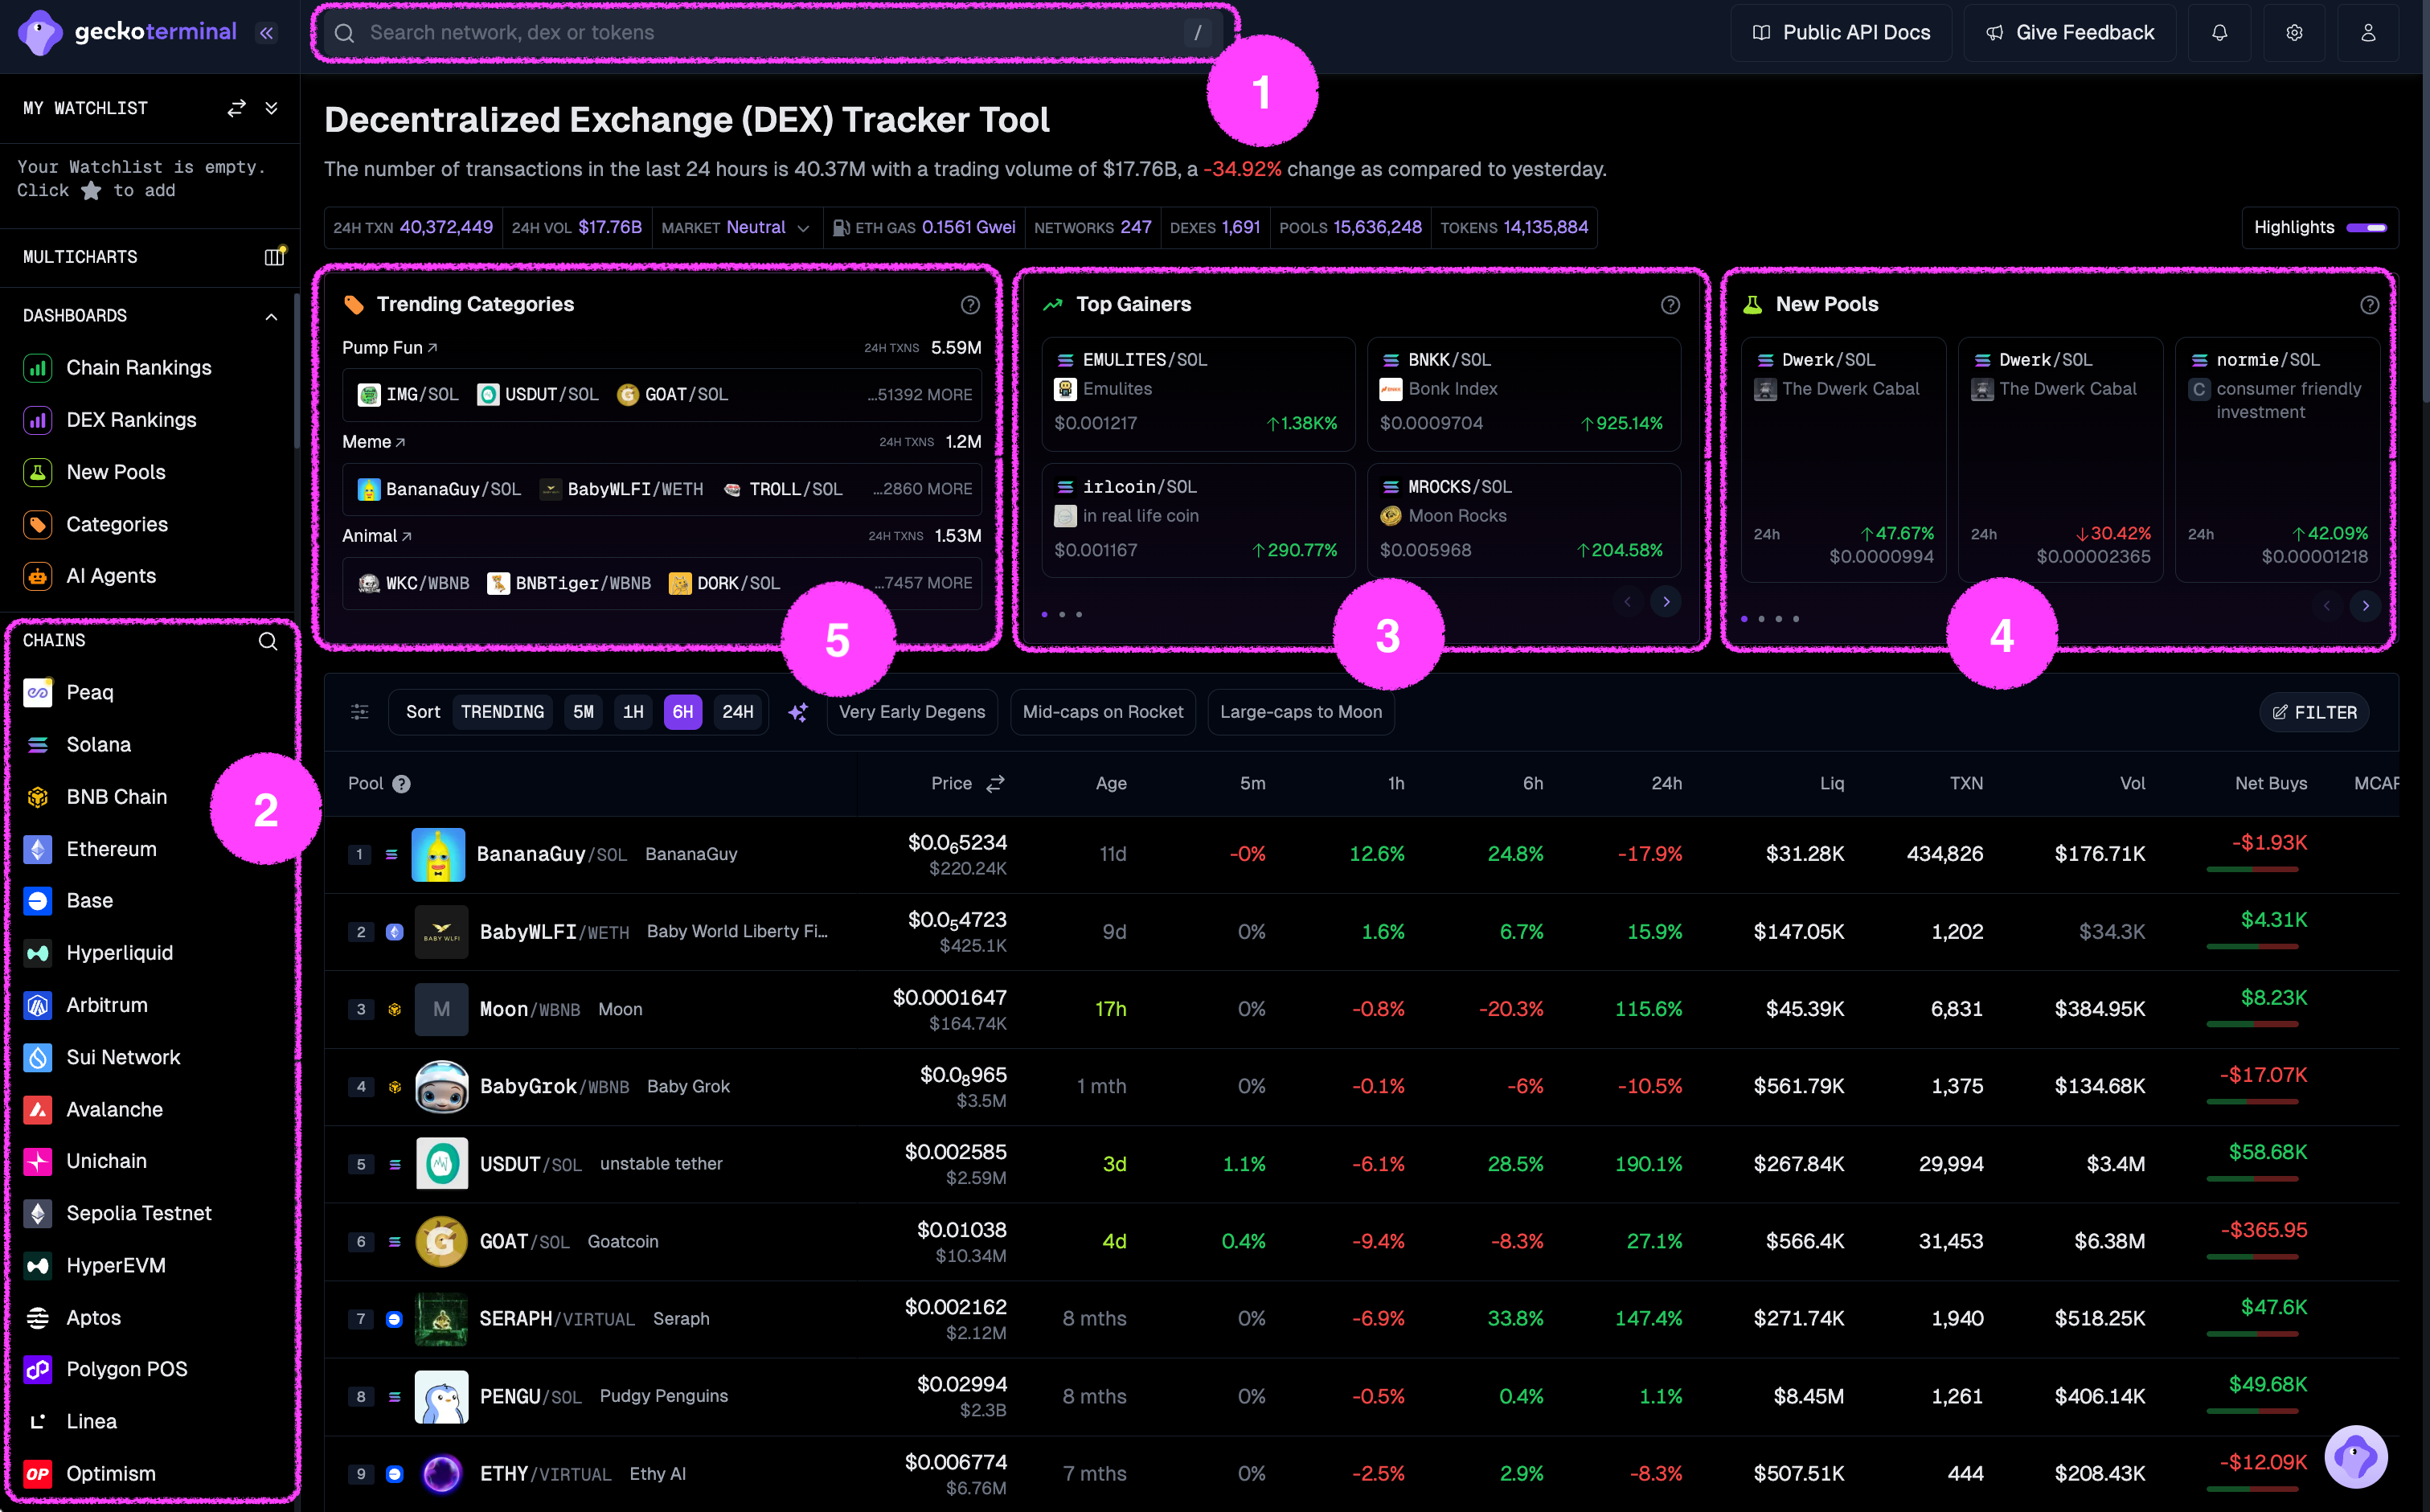
Task: Select the Unichain network
Action: [x=85, y=1161]
